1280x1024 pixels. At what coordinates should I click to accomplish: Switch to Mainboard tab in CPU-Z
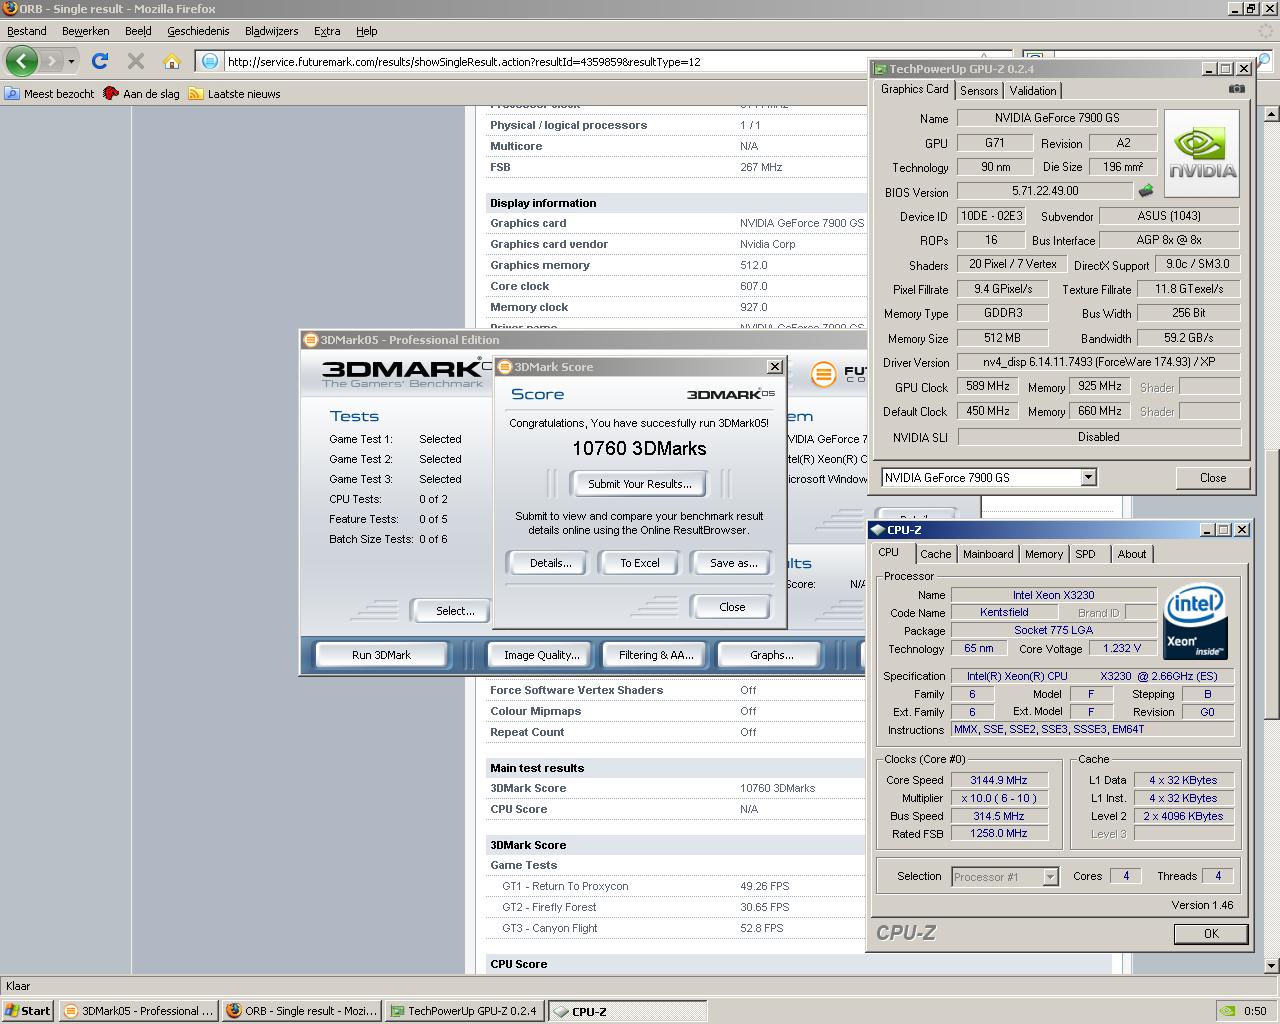pos(988,554)
